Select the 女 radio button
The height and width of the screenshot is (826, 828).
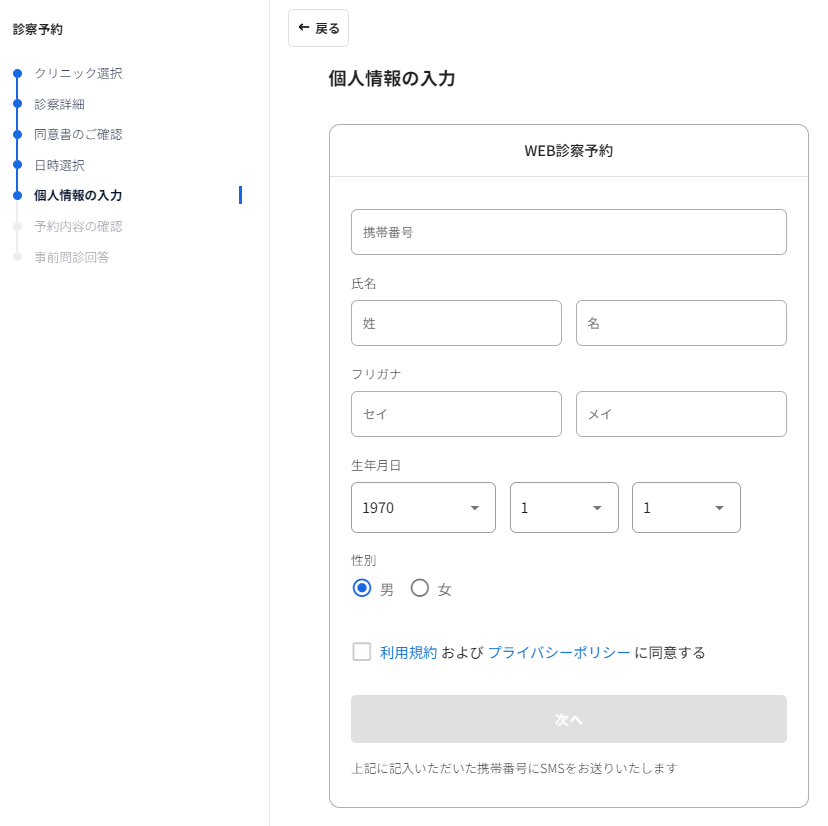[x=420, y=588]
